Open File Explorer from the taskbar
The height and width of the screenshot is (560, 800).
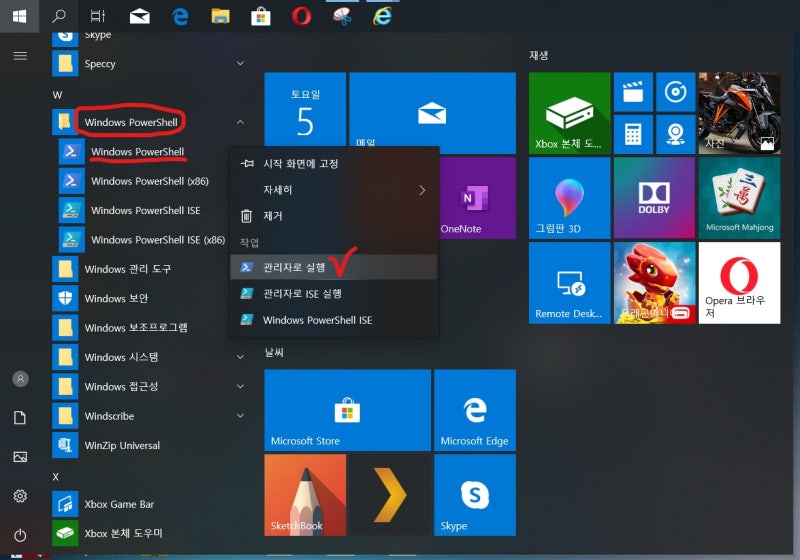[220, 16]
